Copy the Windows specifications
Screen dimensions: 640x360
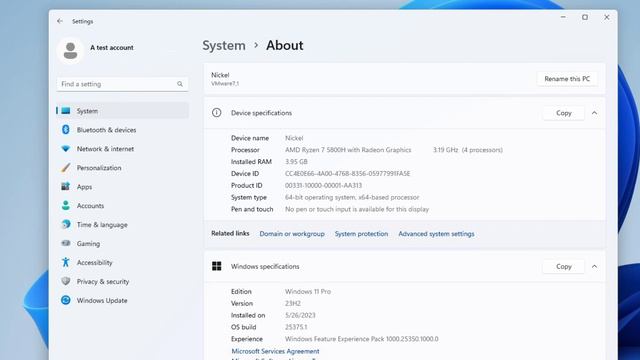click(x=564, y=267)
